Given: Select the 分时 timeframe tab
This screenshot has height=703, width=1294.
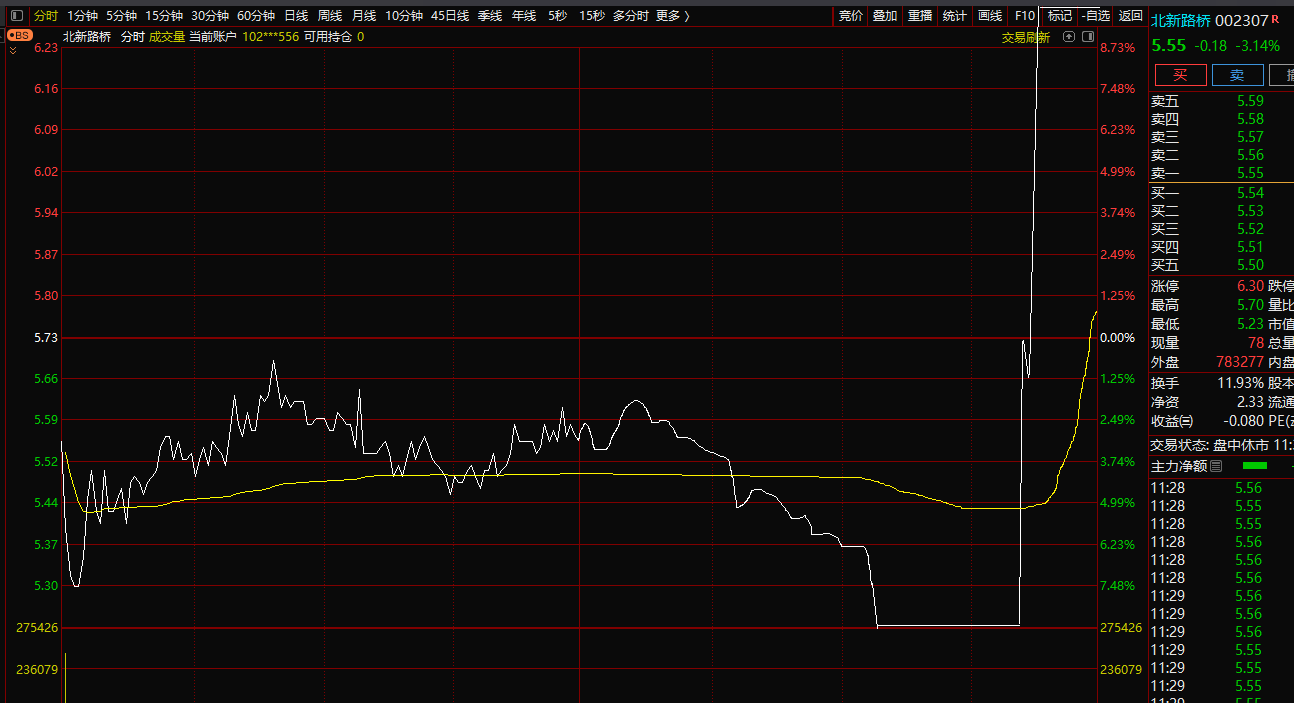Looking at the screenshot, I should pyautogui.click(x=46, y=16).
